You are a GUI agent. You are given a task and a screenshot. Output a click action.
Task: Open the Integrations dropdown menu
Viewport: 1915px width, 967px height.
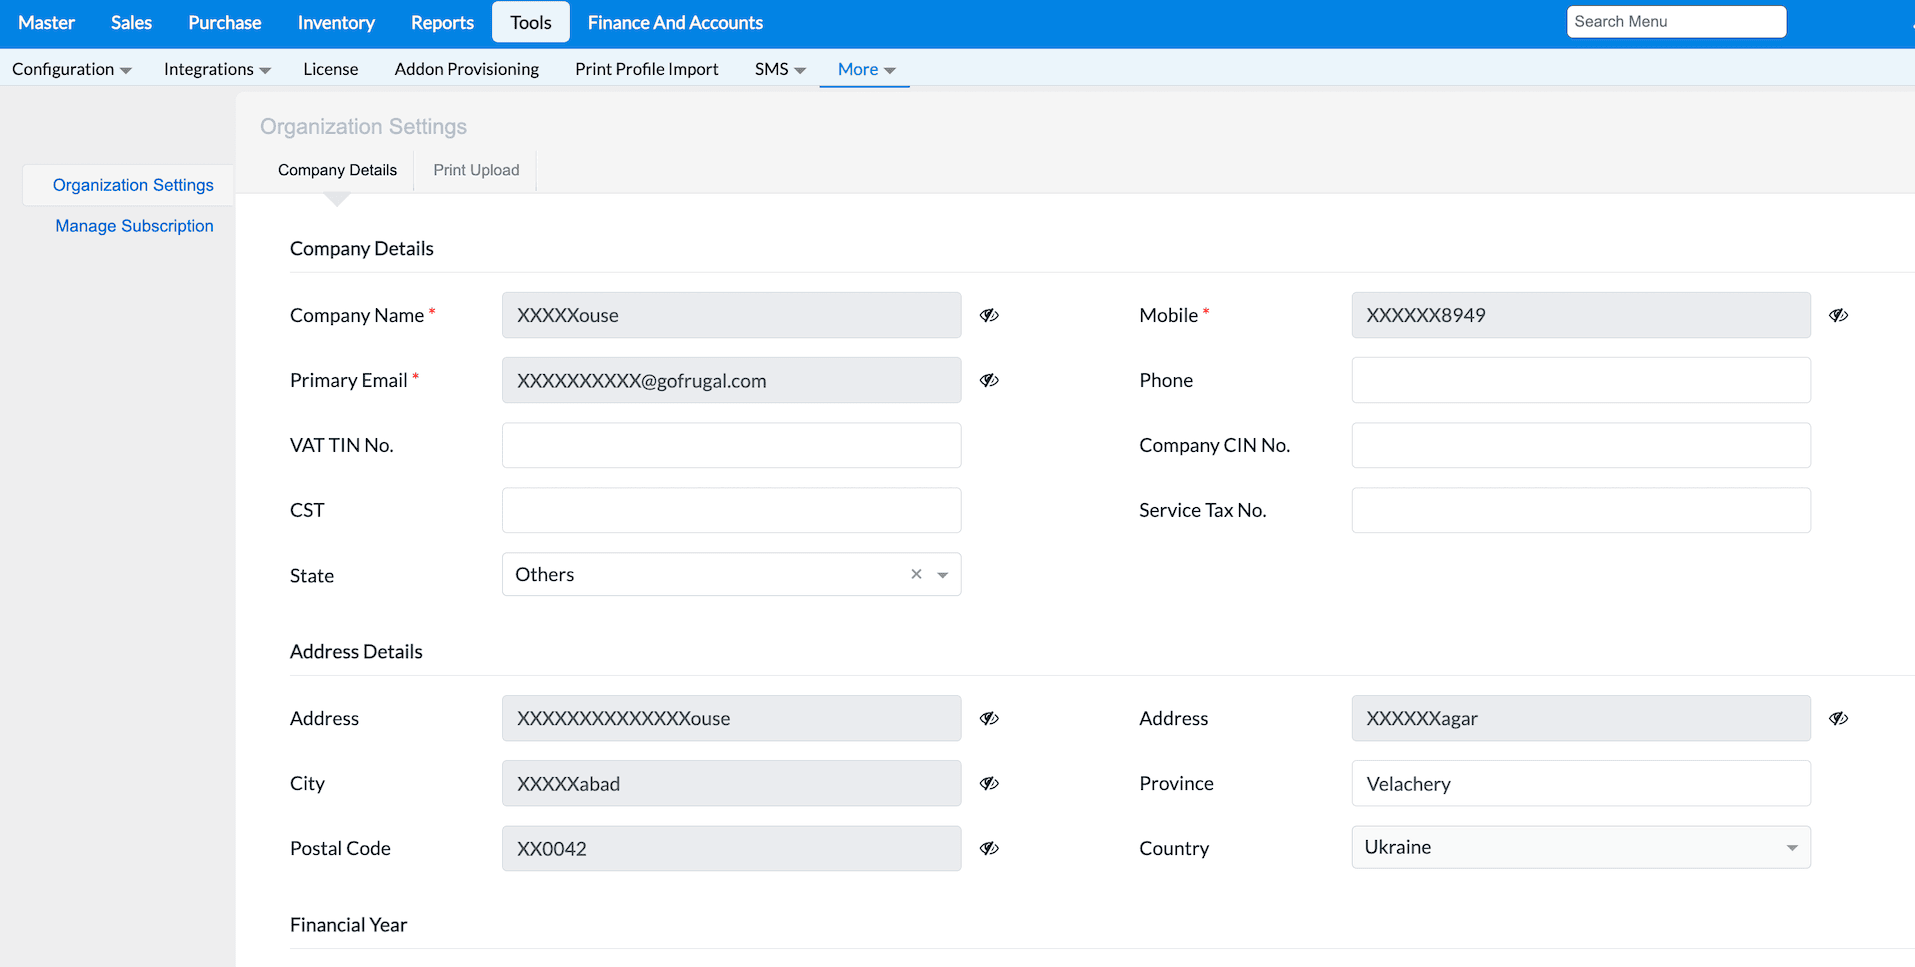tap(216, 69)
